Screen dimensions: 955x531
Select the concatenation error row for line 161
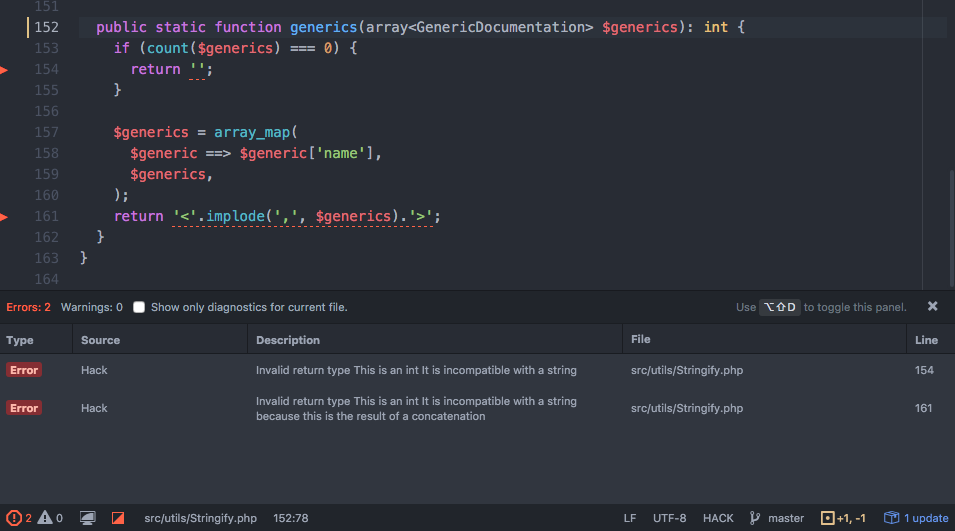[x=478, y=409]
